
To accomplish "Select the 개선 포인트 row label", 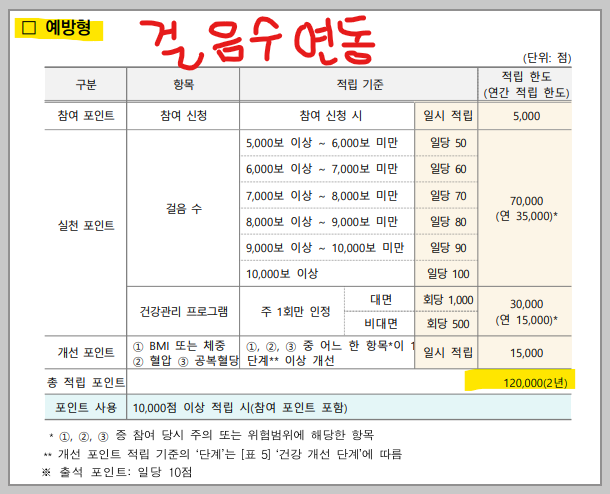I will click(86, 352).
